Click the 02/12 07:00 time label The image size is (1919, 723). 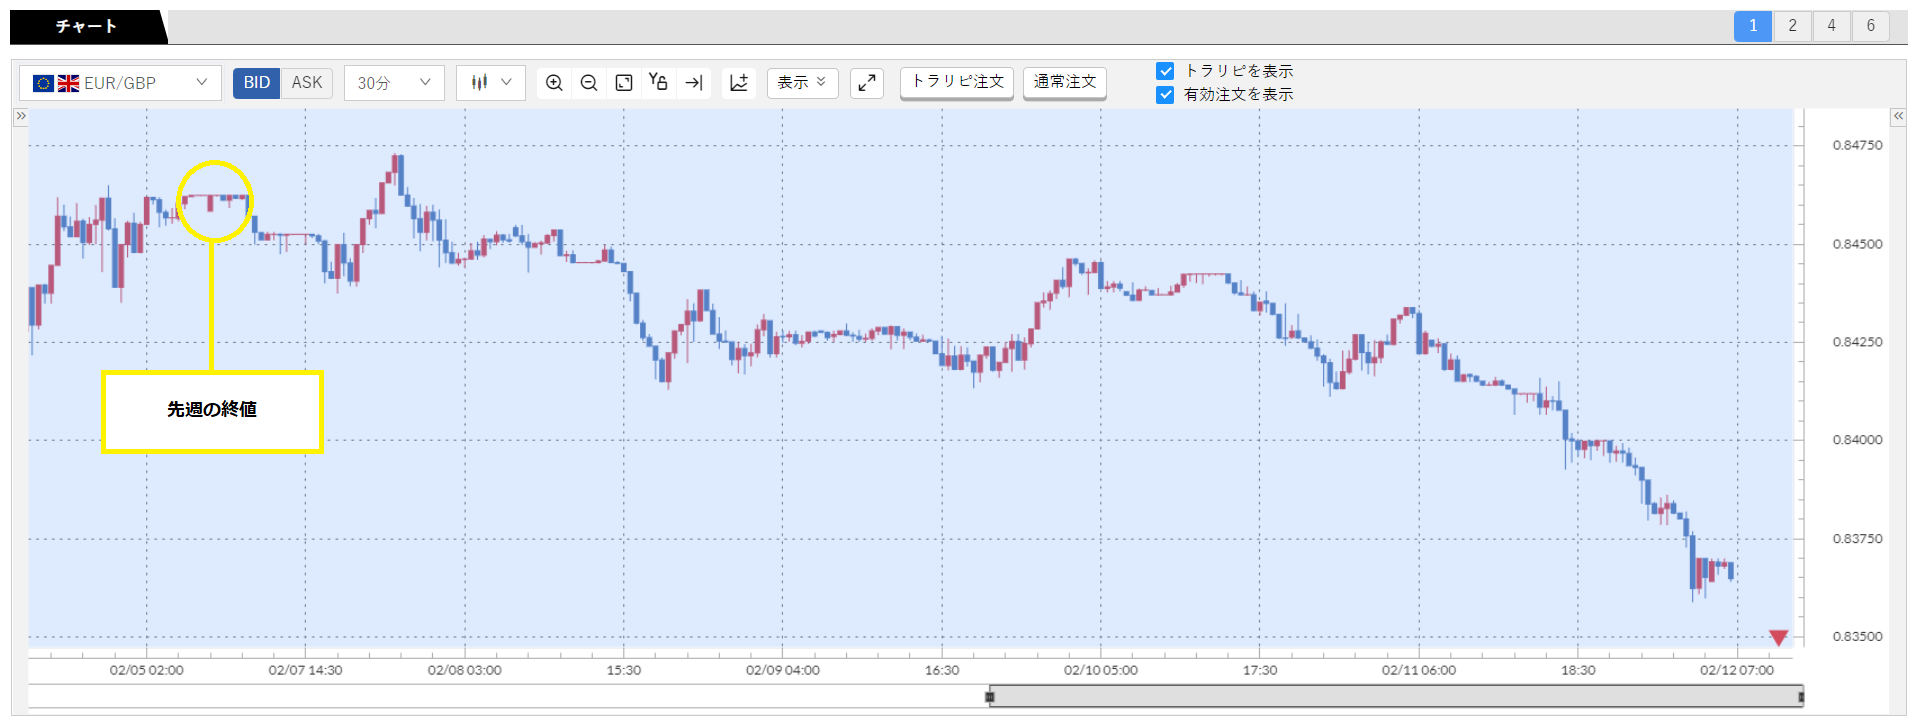[x=1737, y=670]
